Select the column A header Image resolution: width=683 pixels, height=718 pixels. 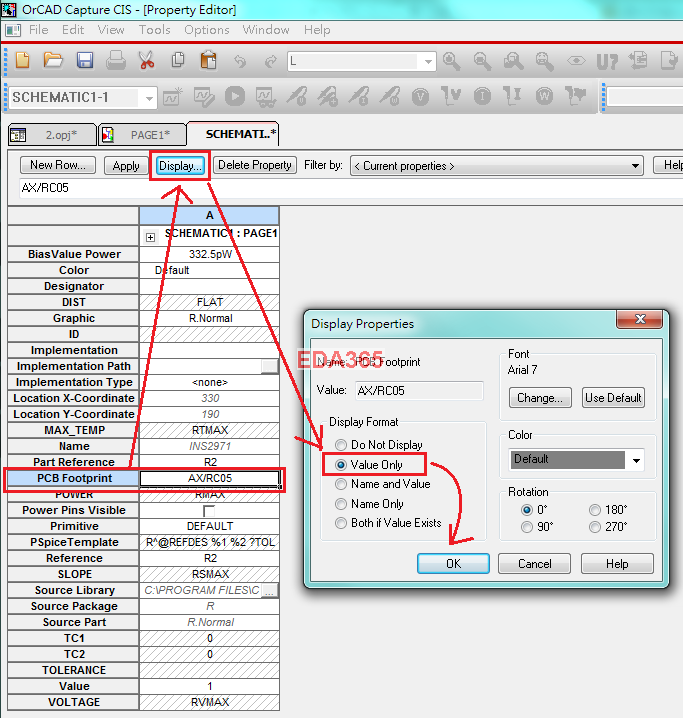[209, 215]
